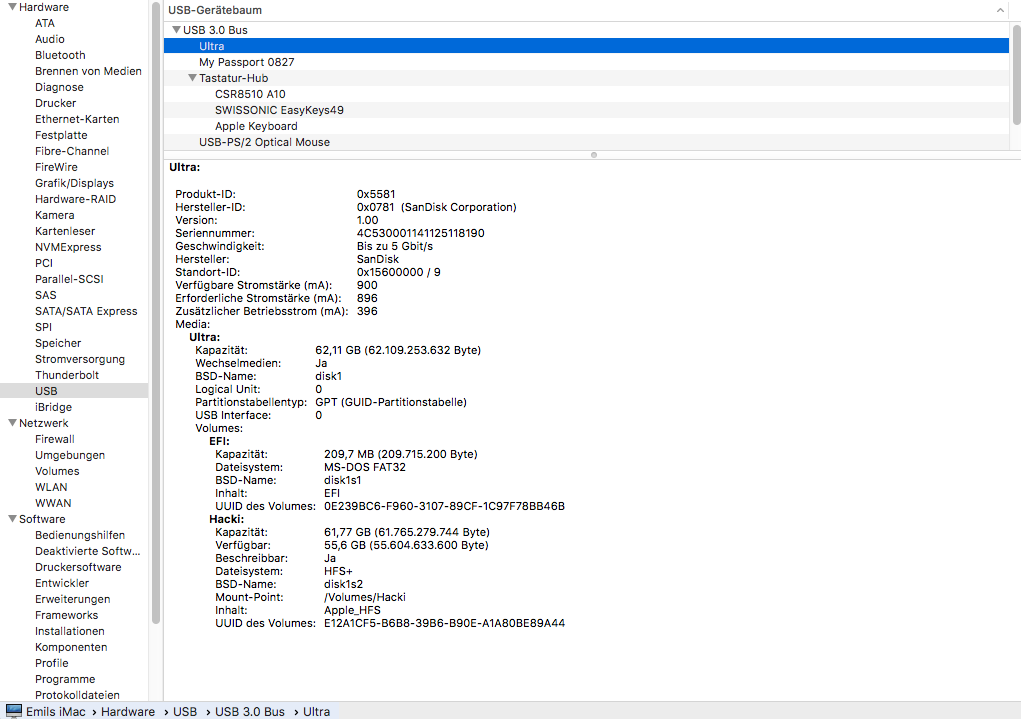The width and height of the screenshot is (1021, 719).
Task: Click the sort chevron in USB-Gerätebaum header
Action: point(1000,10)
